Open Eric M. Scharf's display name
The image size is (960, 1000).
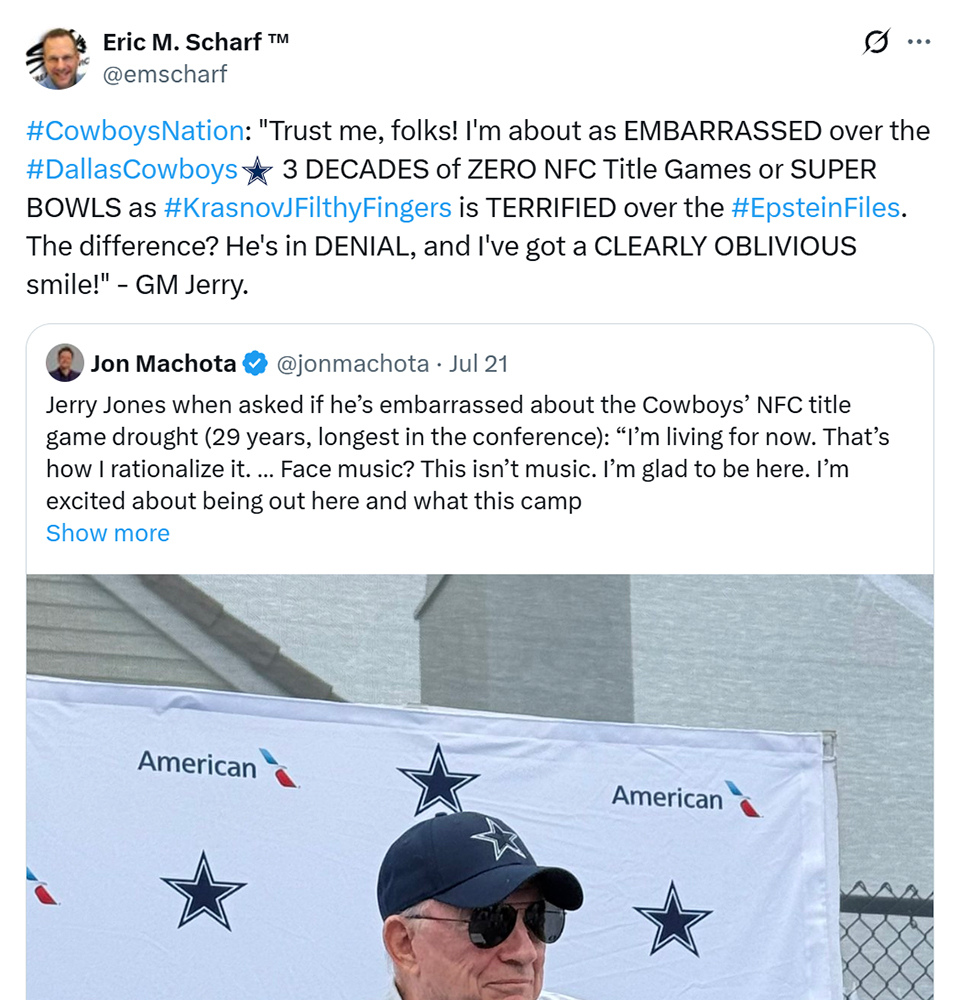point(195,42)
